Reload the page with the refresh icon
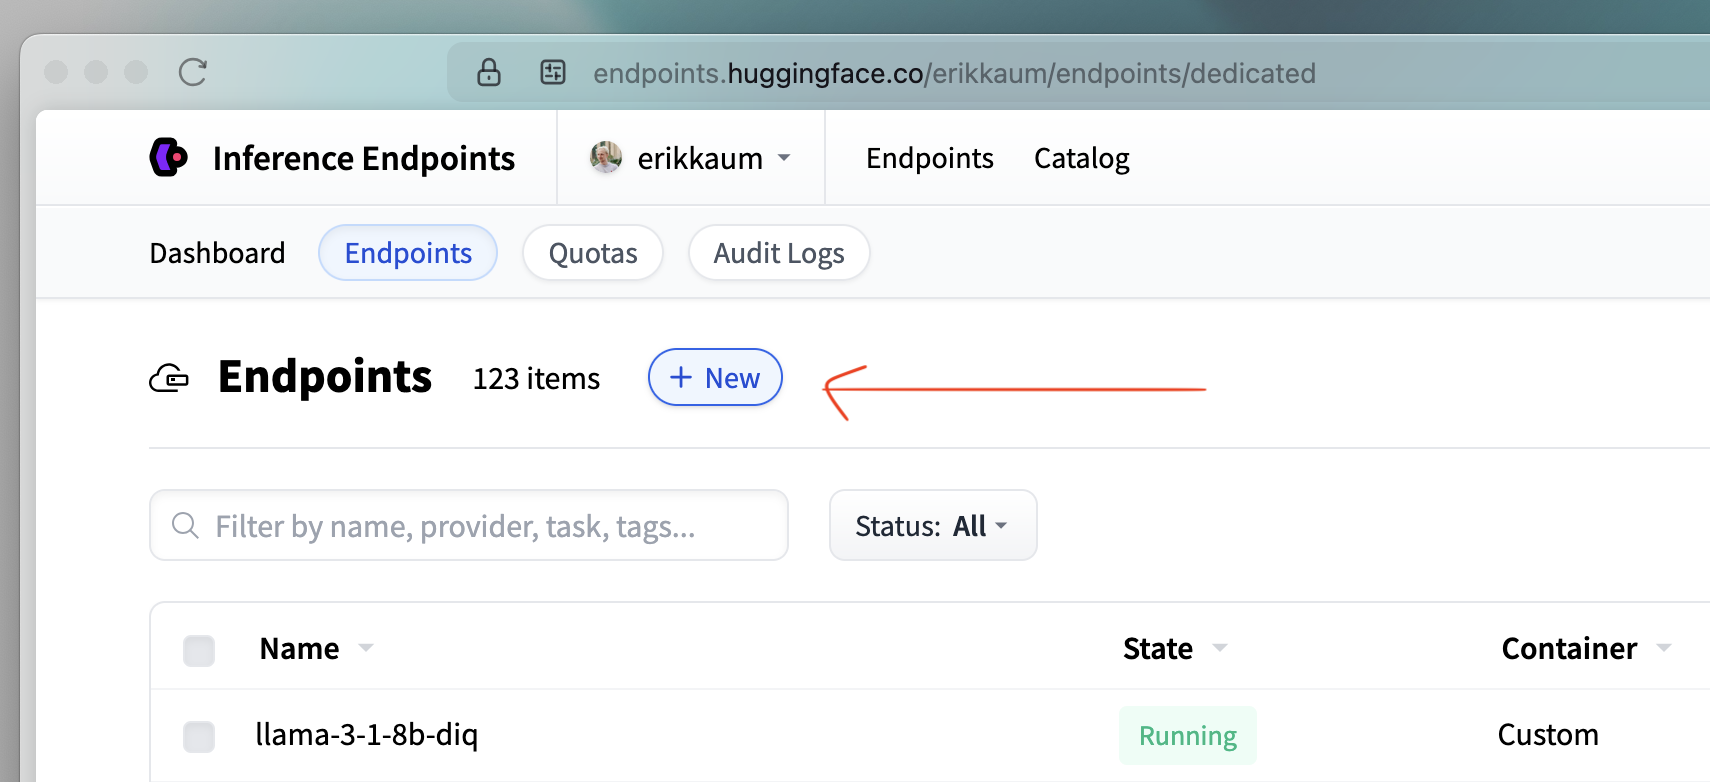Viewport: 1710px width, 782px height. pyautogui.click(x=193, y=72)
